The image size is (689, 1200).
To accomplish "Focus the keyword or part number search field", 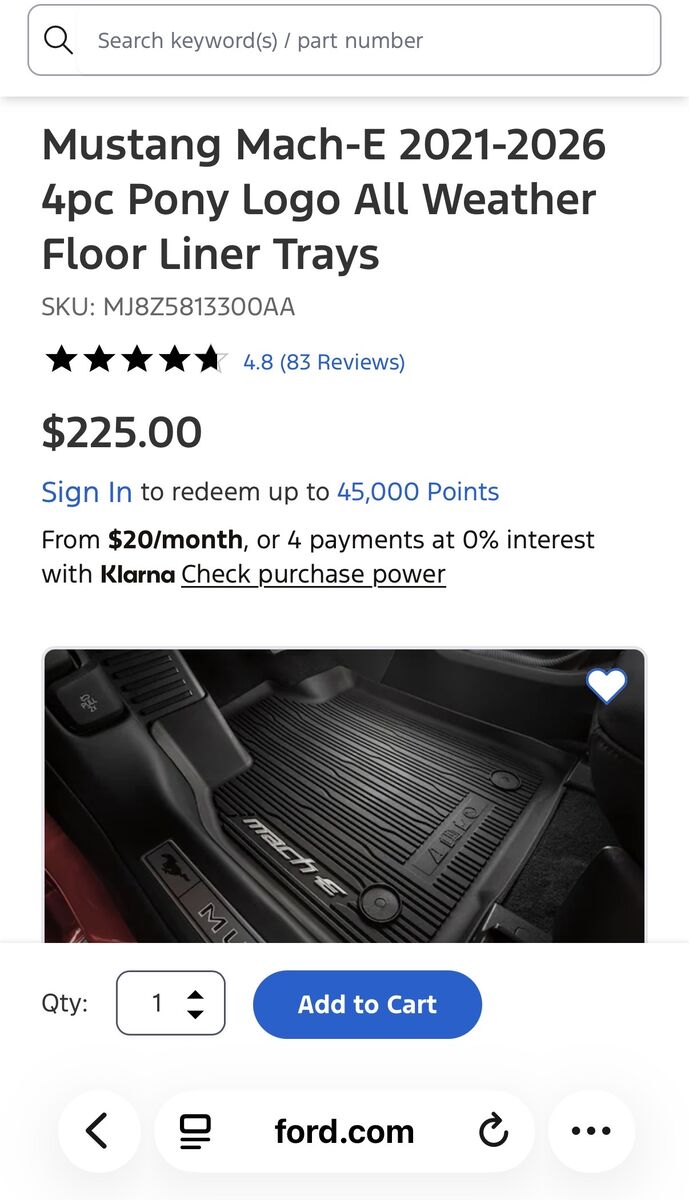I will (360, 41).
